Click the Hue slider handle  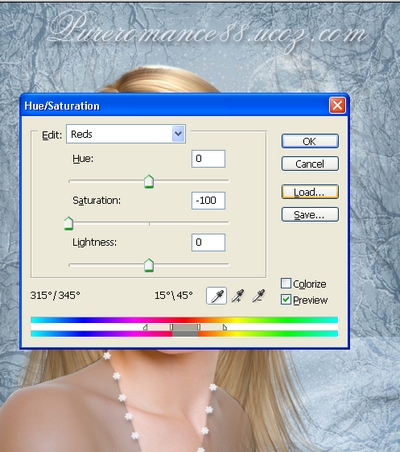(149, 182)
